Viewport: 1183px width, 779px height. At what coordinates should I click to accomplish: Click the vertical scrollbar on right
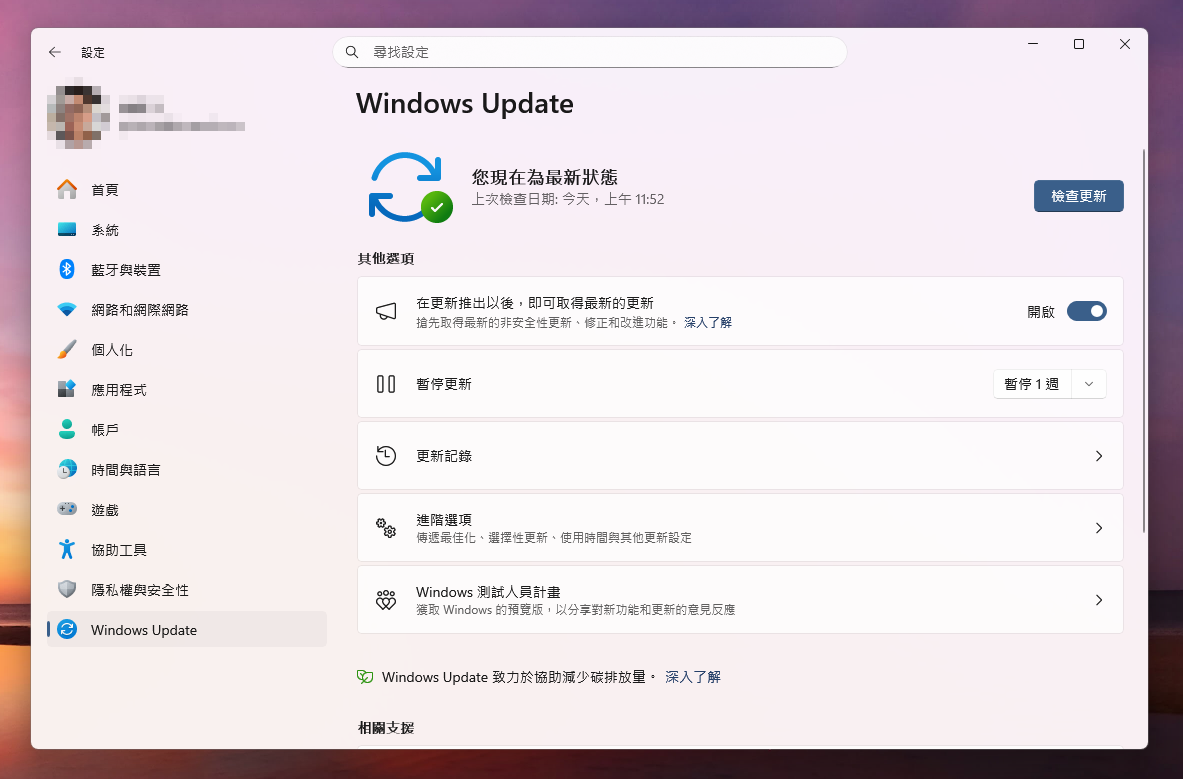click(x=1144, y=340)
